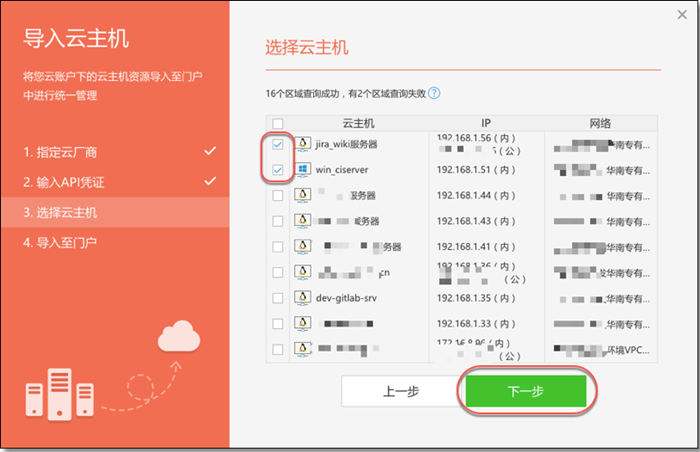This screenshot has height=452, width=700.
Task: Click the dev-gitlab-srv host name
Action: pyautogui.click(x=346, y=298)
